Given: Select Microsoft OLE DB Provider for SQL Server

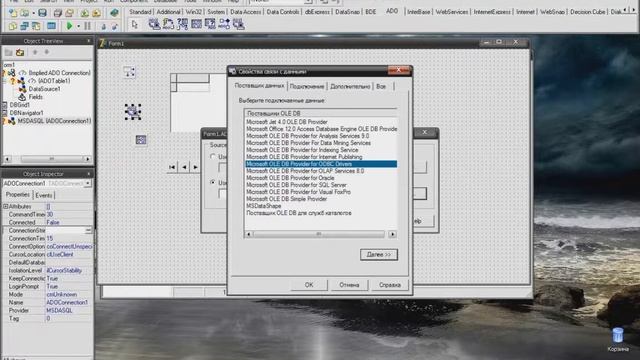Looking at the screenshot, I should (x=296, y=185).
